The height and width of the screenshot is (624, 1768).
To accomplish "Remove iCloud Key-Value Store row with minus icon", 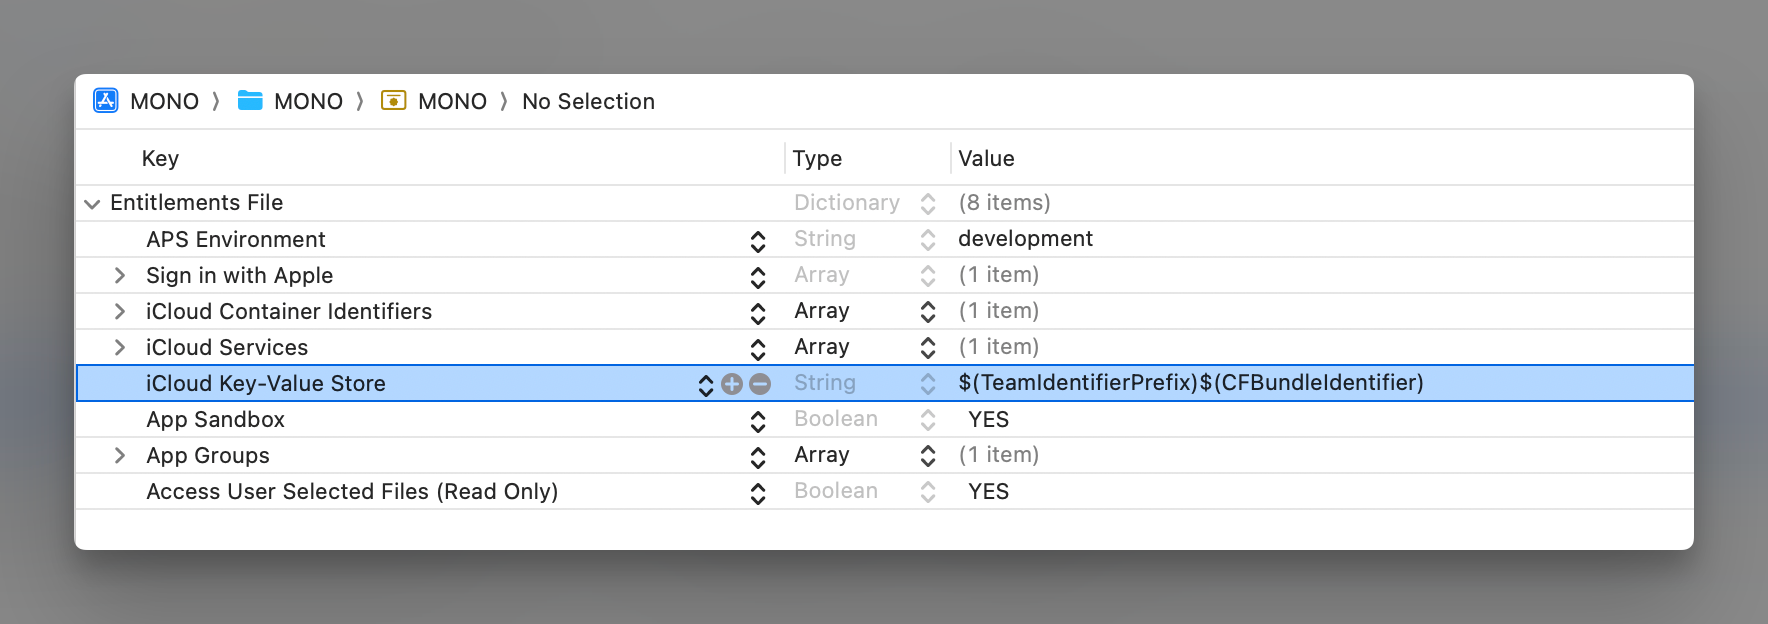I will point(760,384).
